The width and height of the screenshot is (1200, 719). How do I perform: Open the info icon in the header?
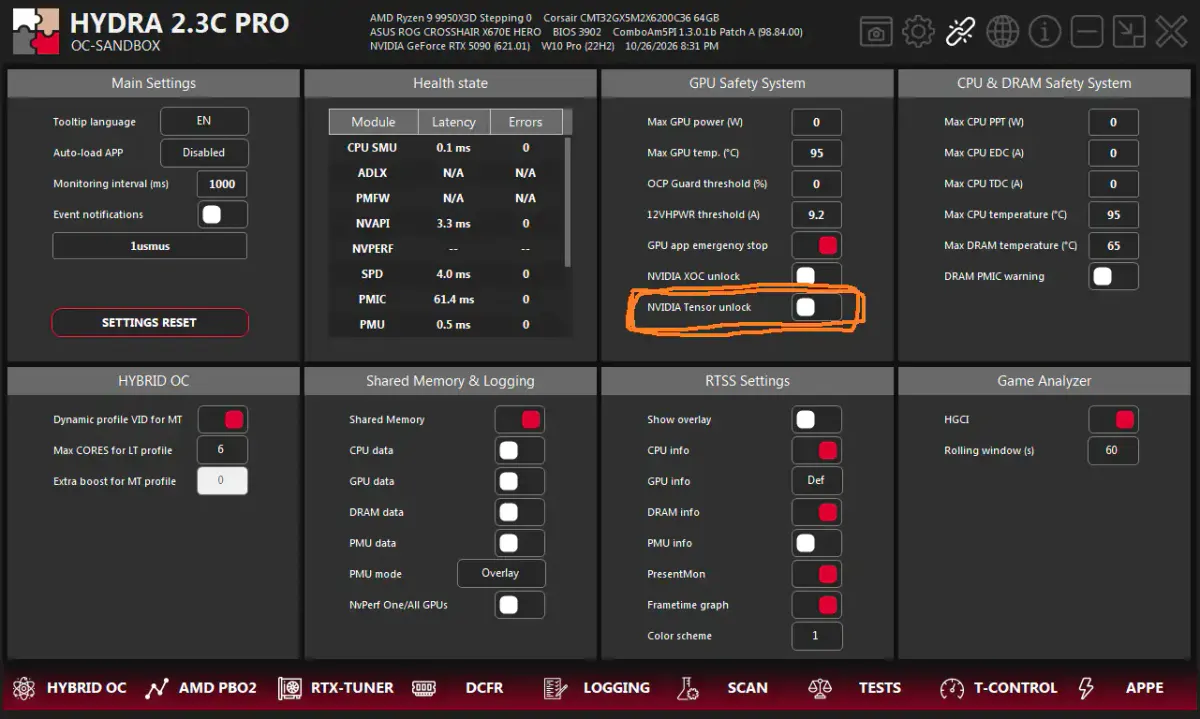coord(1044,32)
